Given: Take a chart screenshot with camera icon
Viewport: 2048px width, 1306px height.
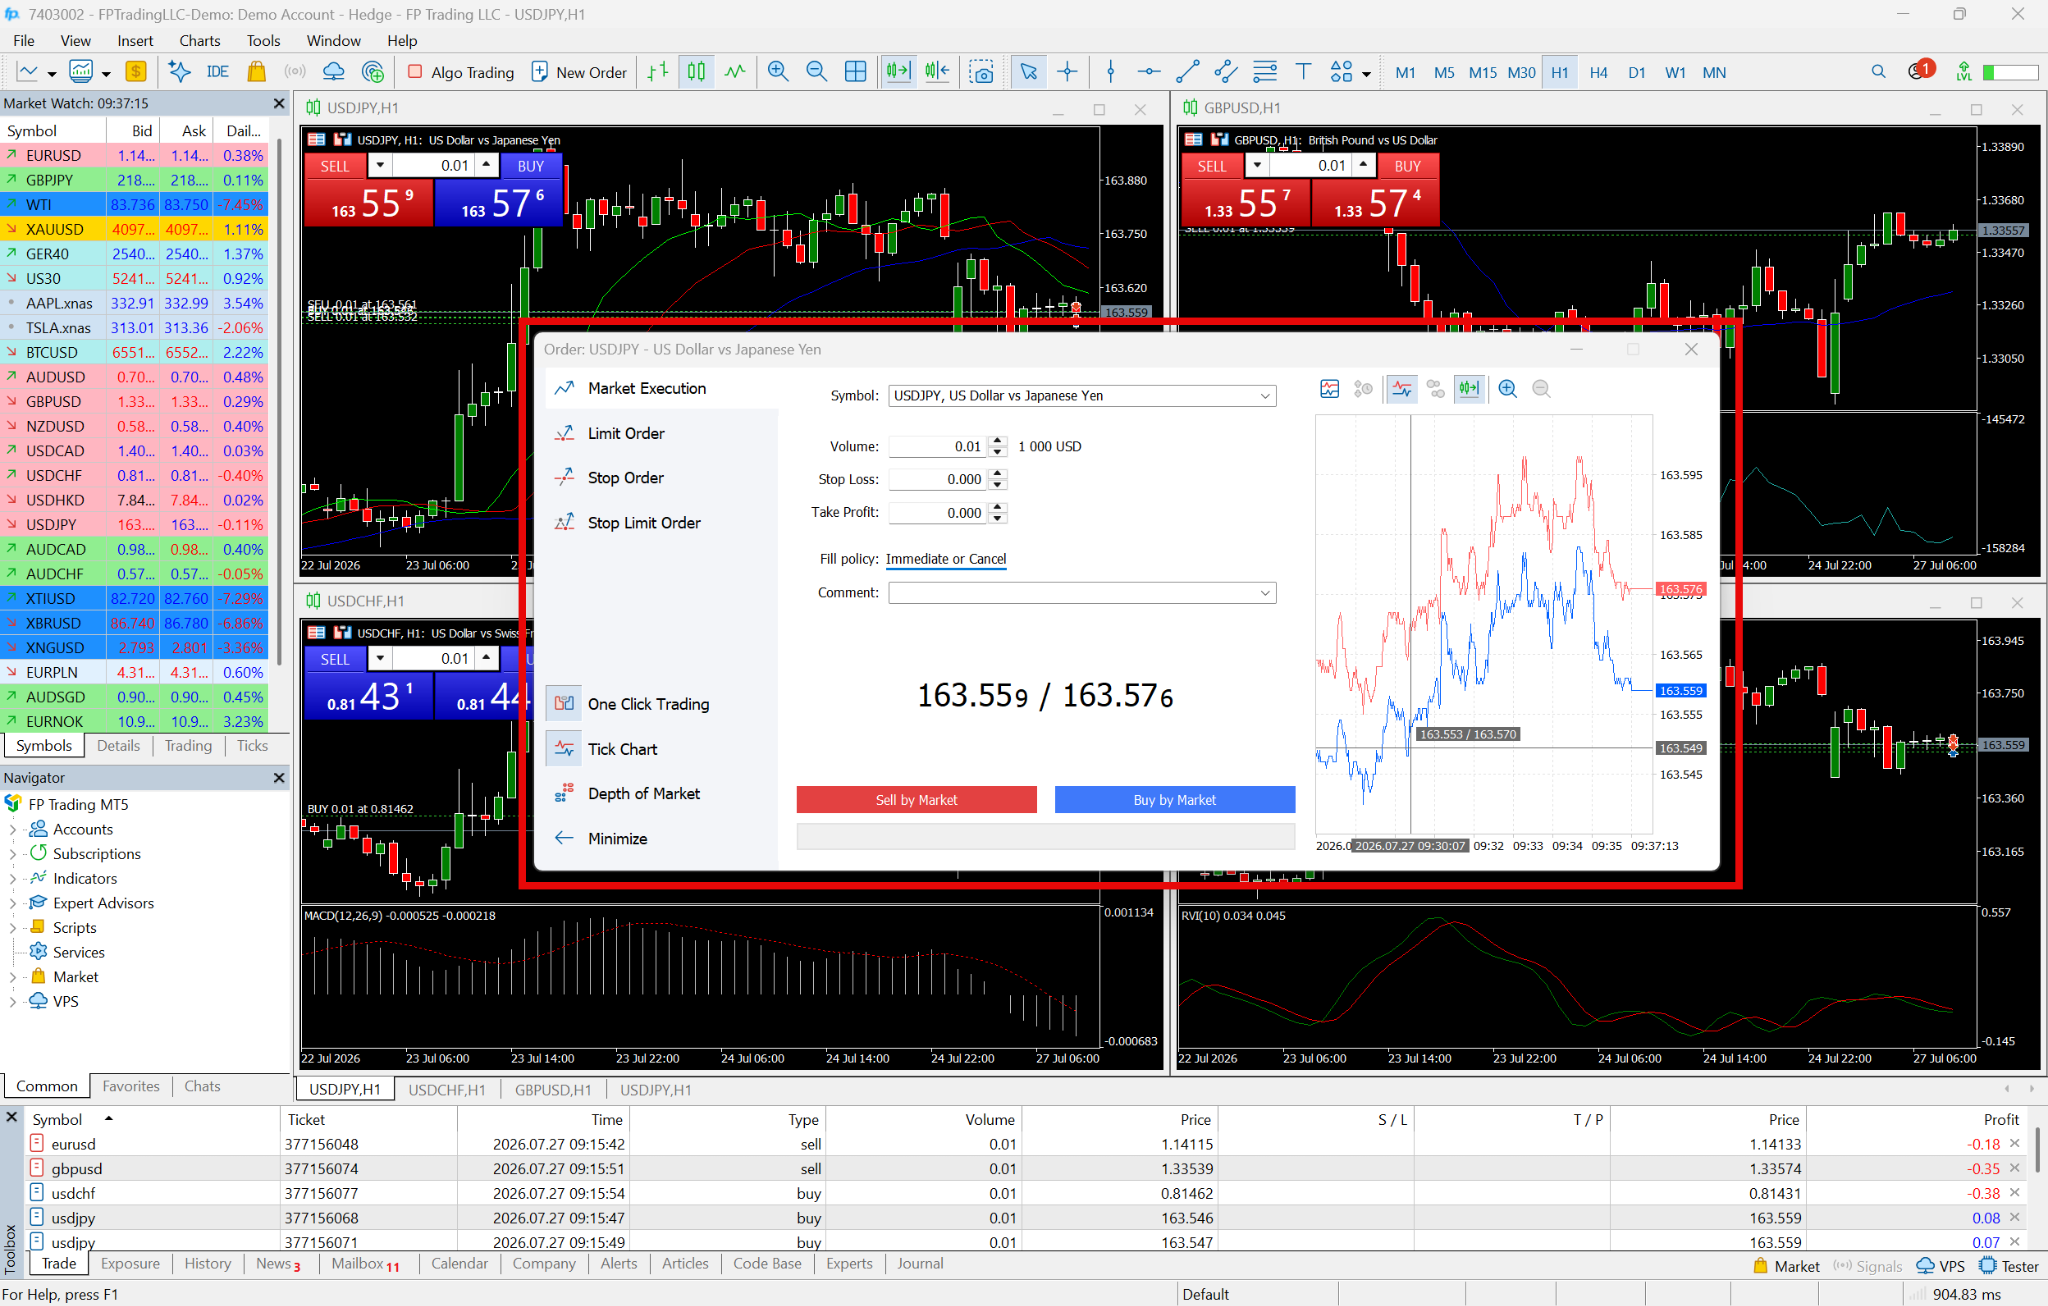Looking at the screenshot, I should coord(982,72).
